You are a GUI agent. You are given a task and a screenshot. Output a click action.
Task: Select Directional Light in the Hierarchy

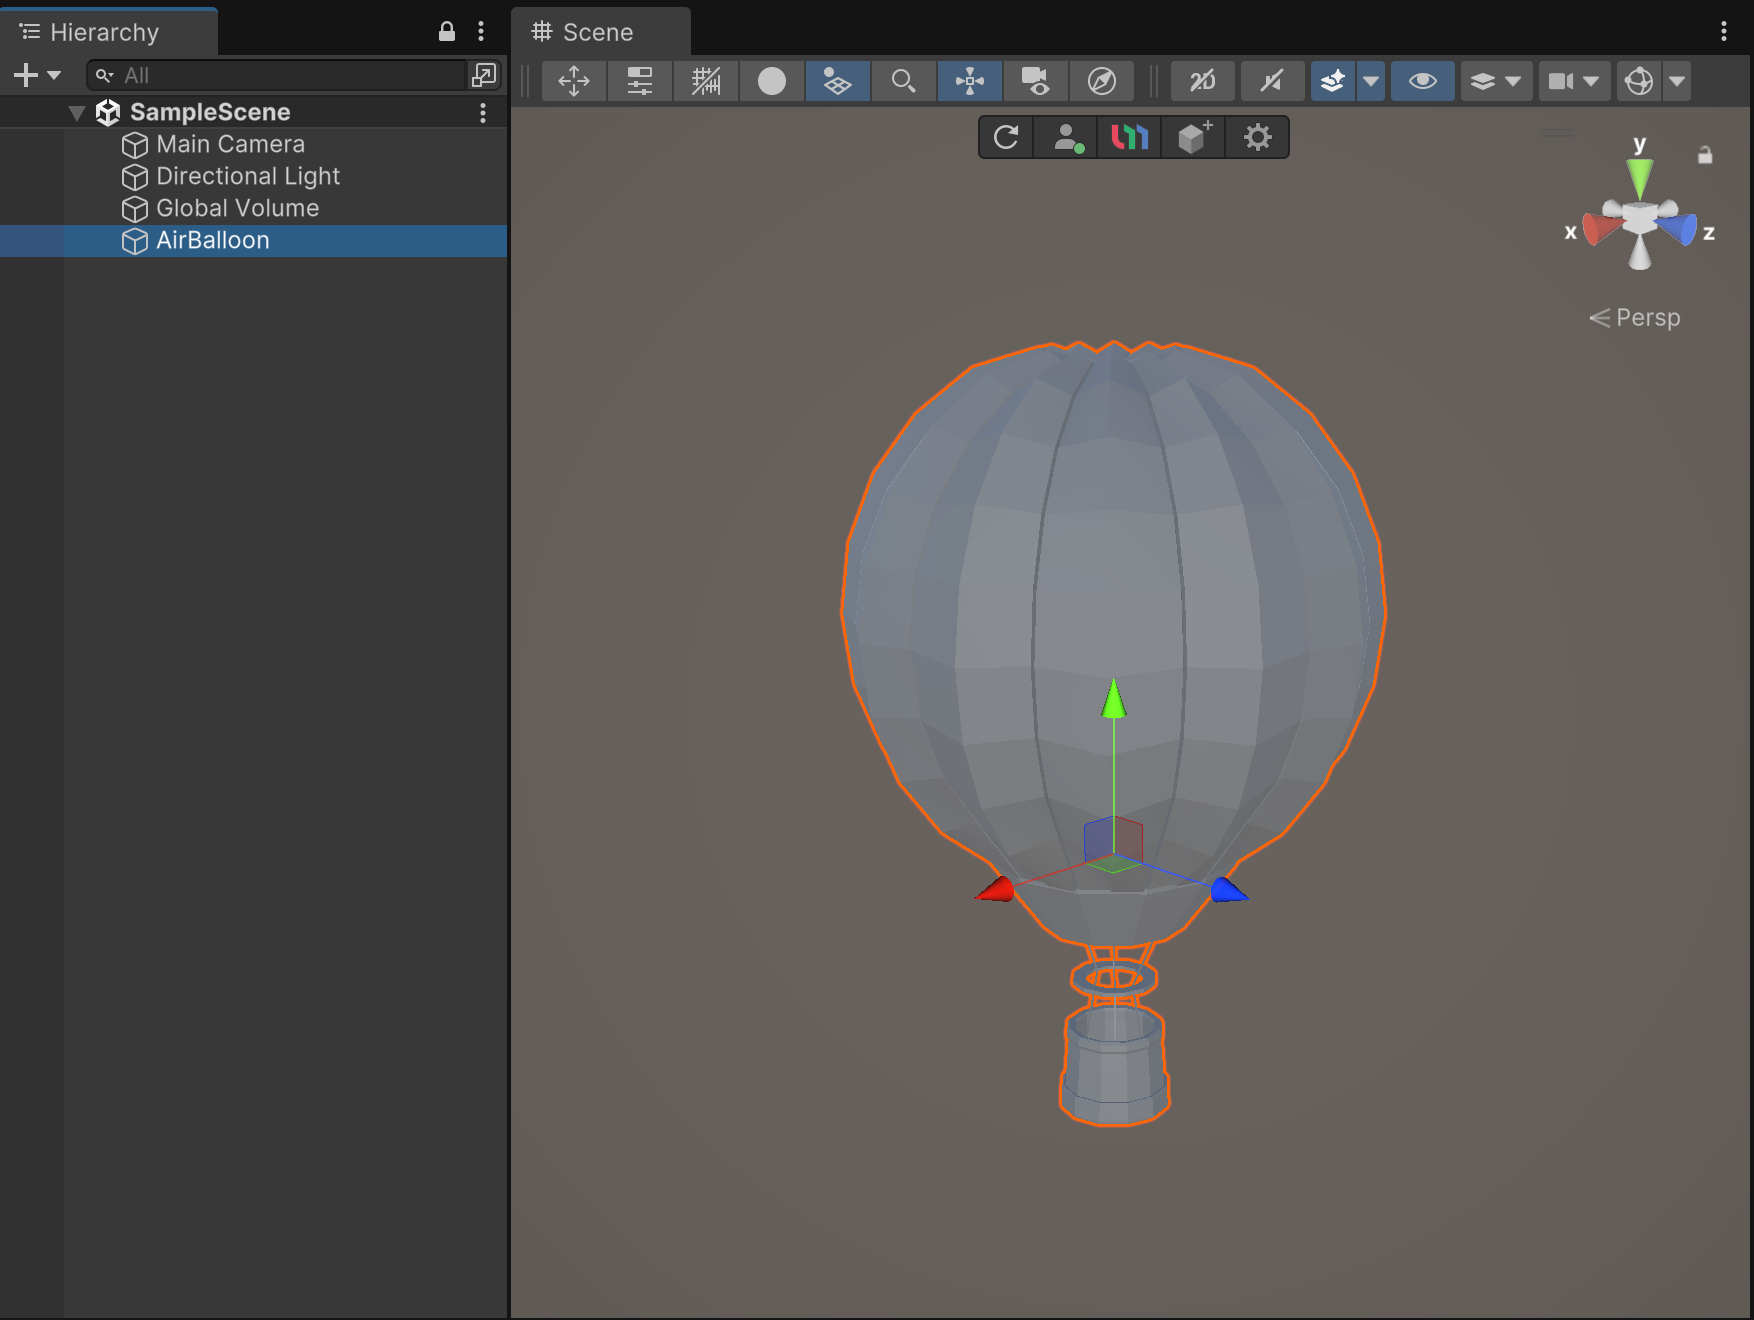(x=253, y=176)
